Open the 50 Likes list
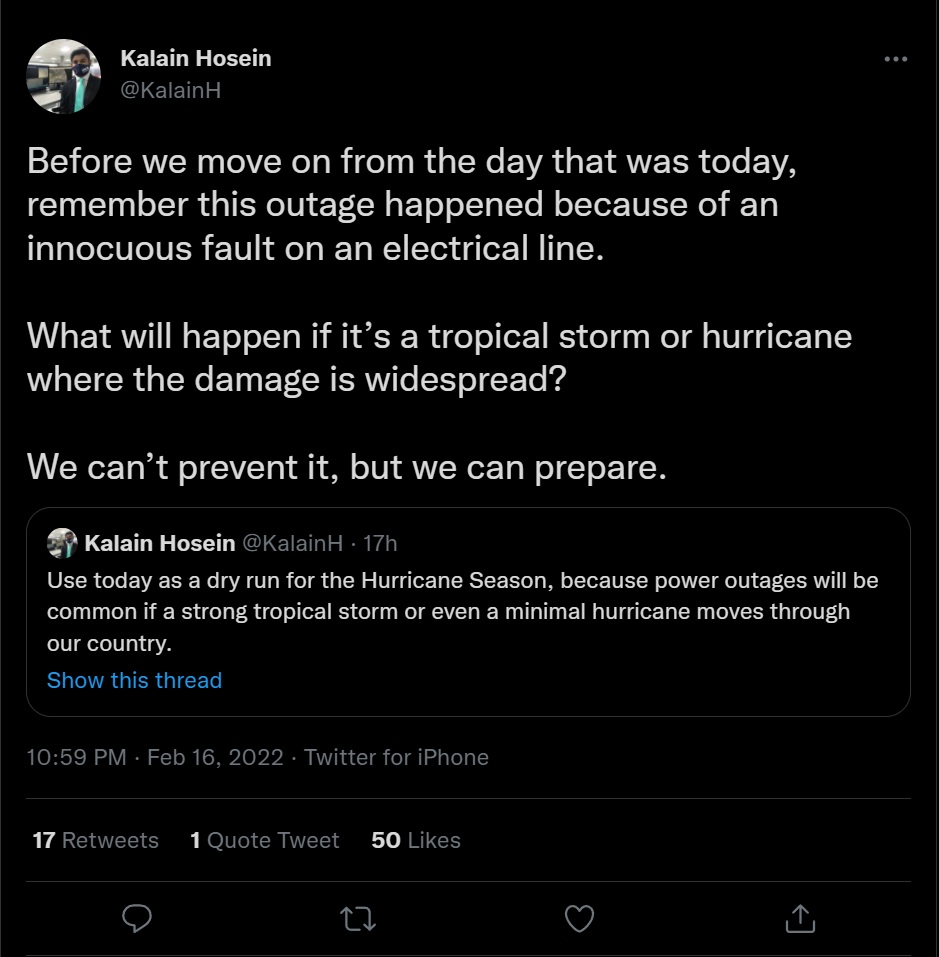 [416, 840]
